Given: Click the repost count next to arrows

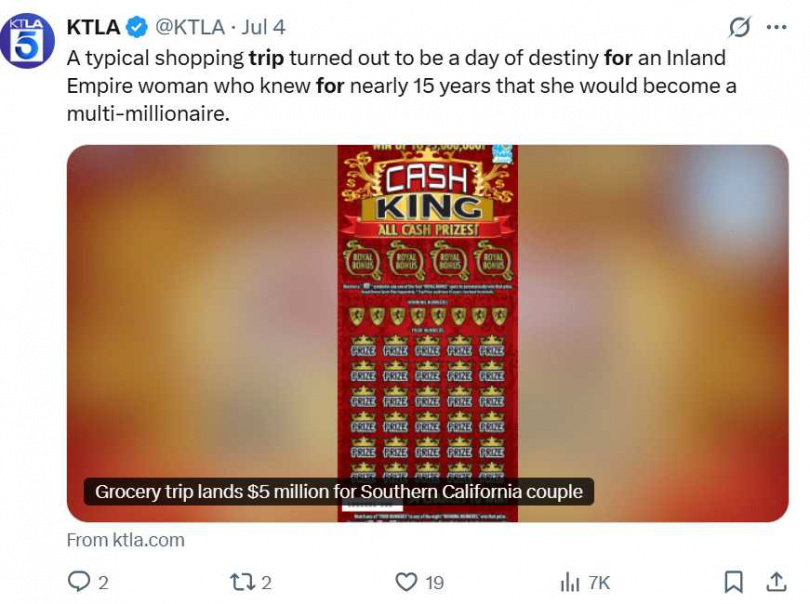Looking at the screenshot, I should 266,582.
